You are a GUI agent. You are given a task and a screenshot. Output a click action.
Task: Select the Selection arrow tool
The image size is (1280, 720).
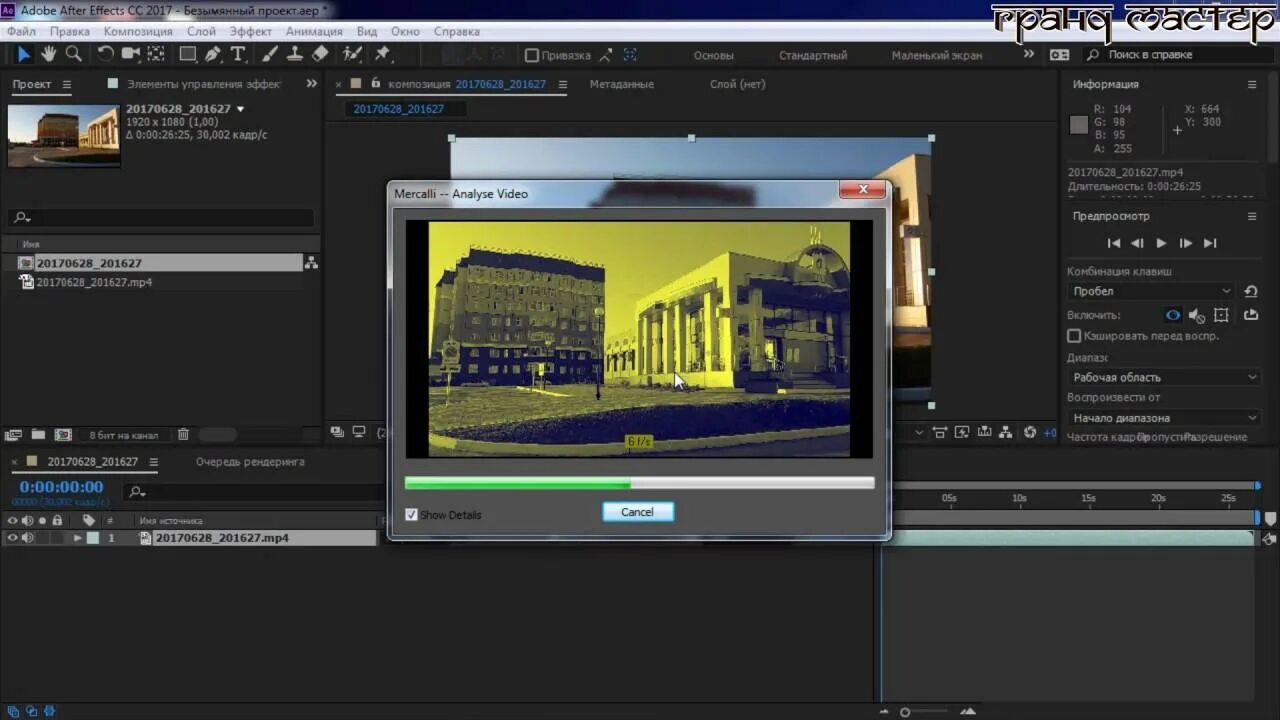click(24, 54)
